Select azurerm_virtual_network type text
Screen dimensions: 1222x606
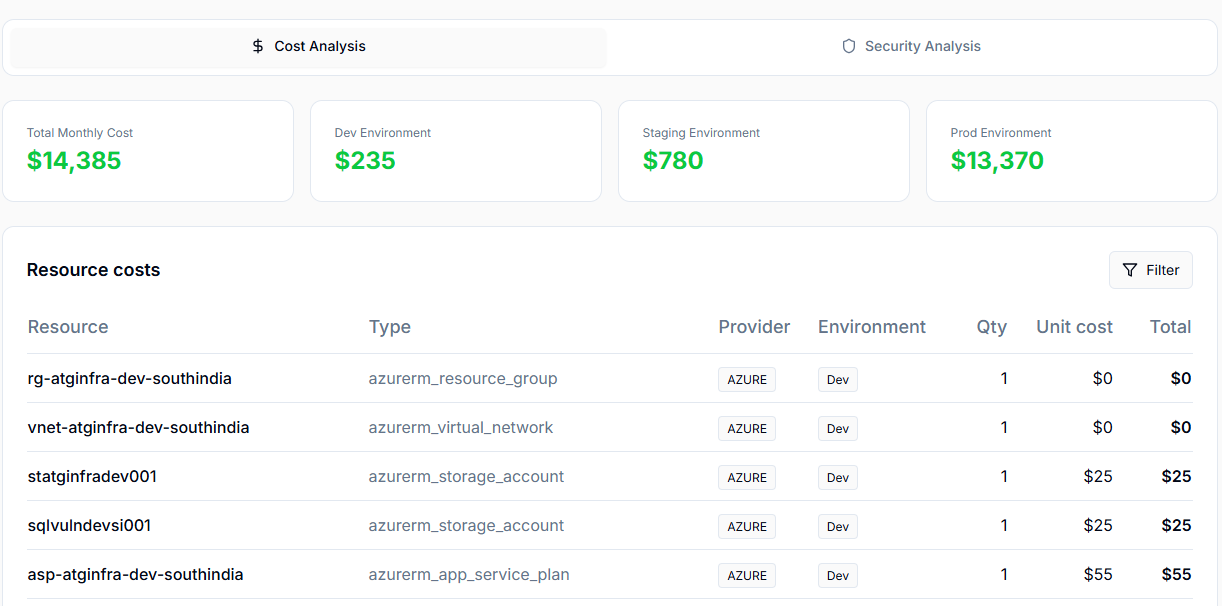pos(461,427)
